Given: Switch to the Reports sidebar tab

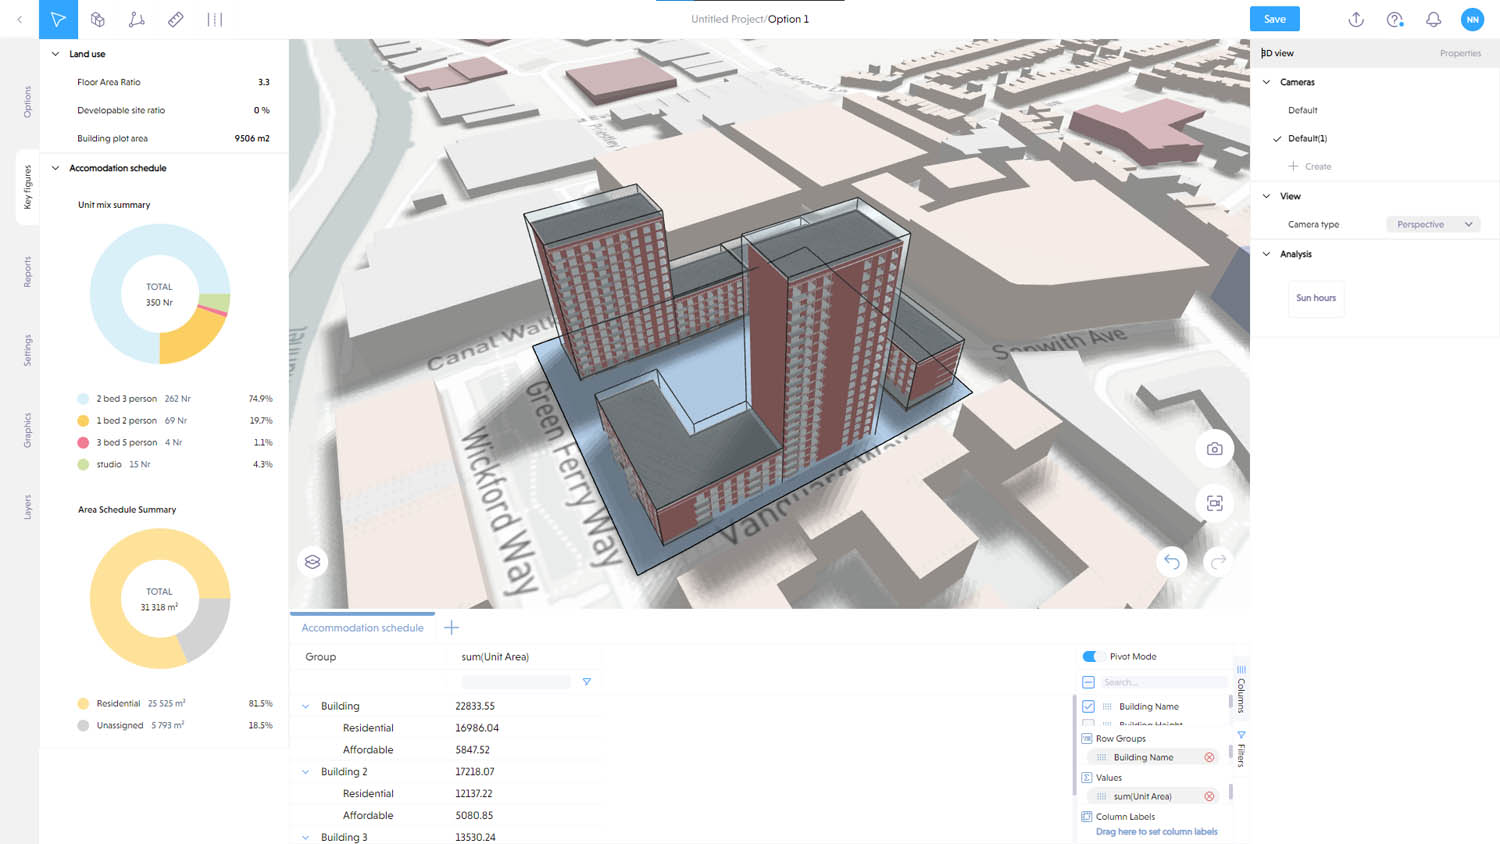Looking at the screenshot, I should point(27,272).
